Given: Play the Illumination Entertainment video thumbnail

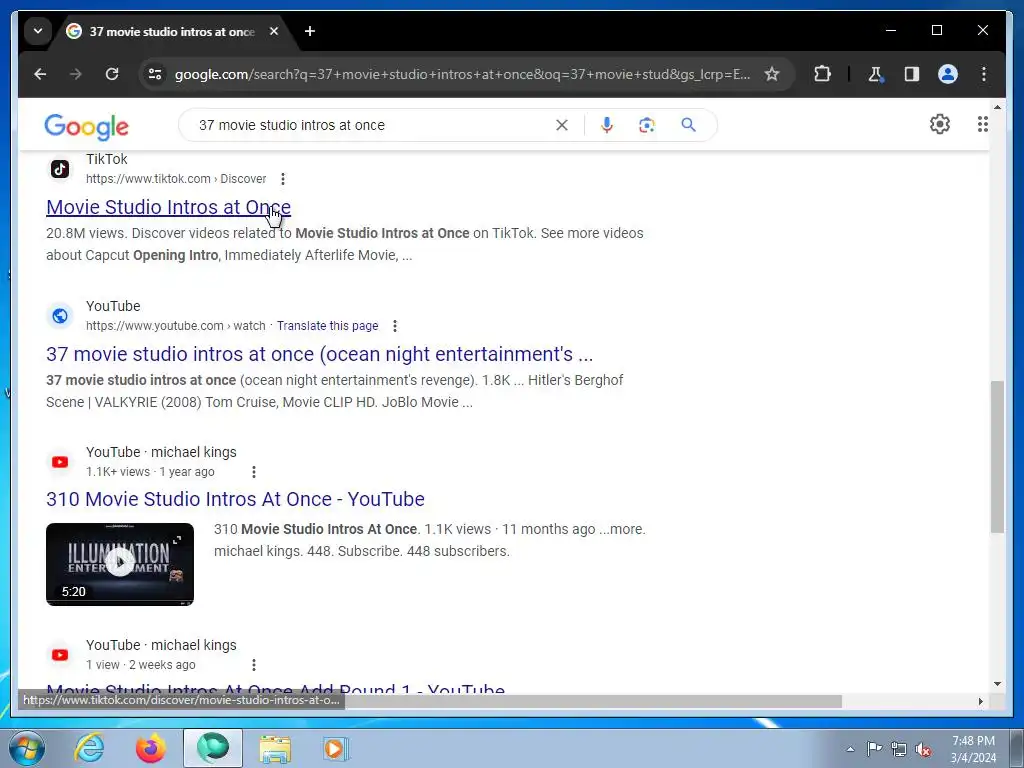Looking at the screenshot, I should click(x=120, y=564).
